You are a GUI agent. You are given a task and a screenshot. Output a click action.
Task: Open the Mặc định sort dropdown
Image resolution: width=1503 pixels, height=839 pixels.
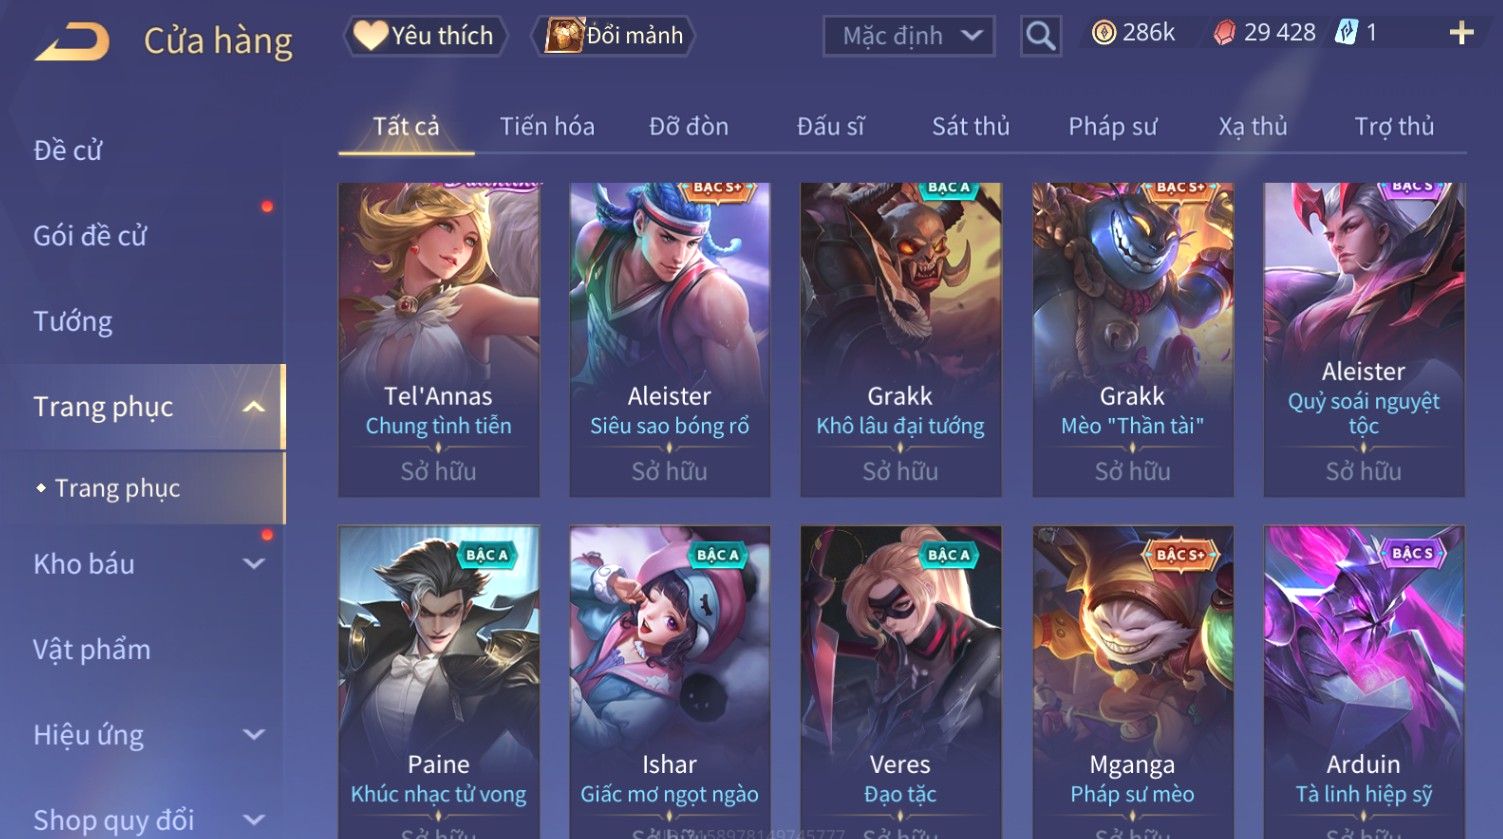[x=909, y=36]
